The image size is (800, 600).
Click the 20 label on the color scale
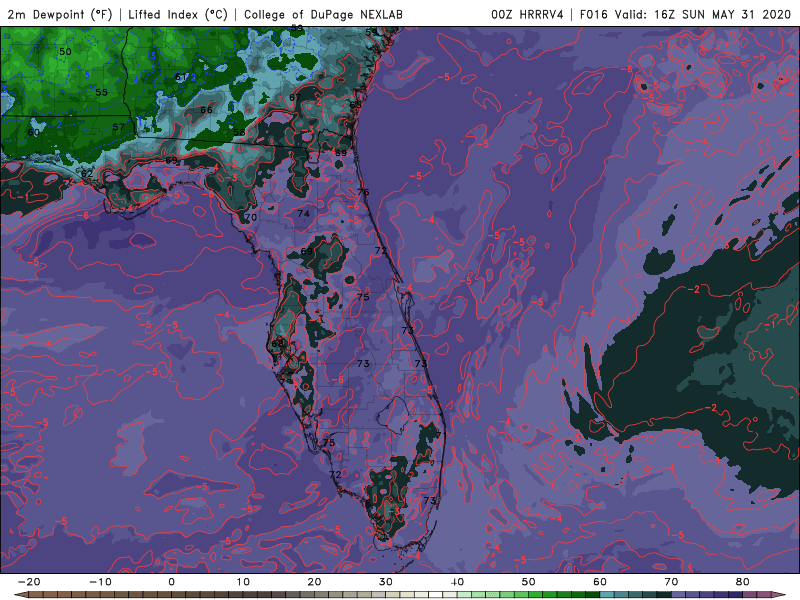click(x=314, y=582)
